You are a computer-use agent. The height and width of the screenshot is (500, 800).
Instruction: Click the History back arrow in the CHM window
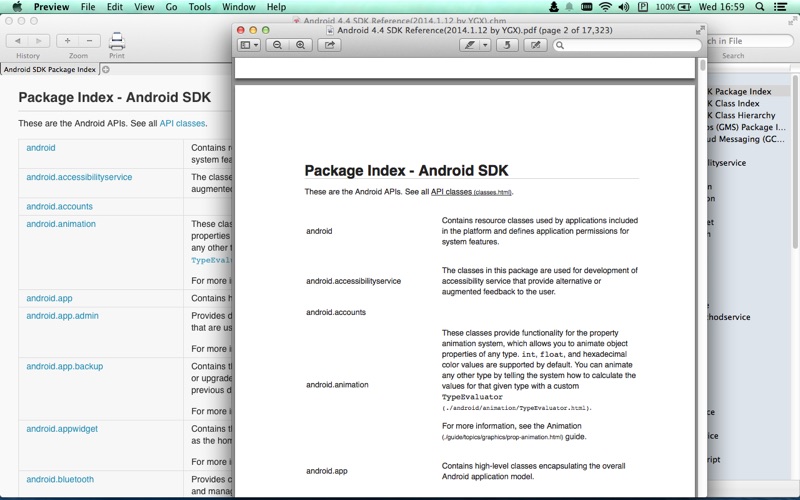click(18, 41)
